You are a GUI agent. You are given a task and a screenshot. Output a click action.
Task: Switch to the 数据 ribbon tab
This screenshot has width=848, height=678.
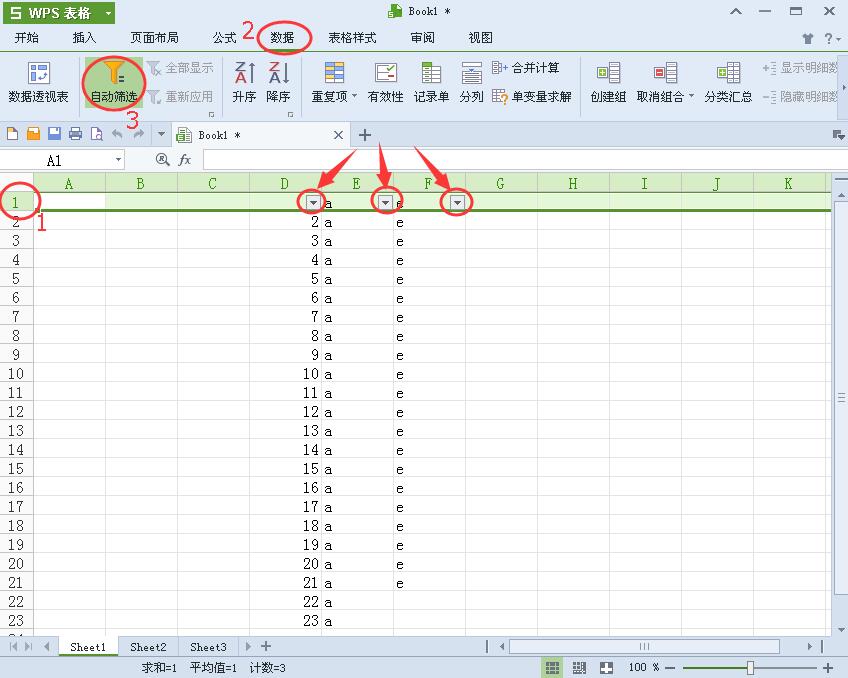pos(282,38)
